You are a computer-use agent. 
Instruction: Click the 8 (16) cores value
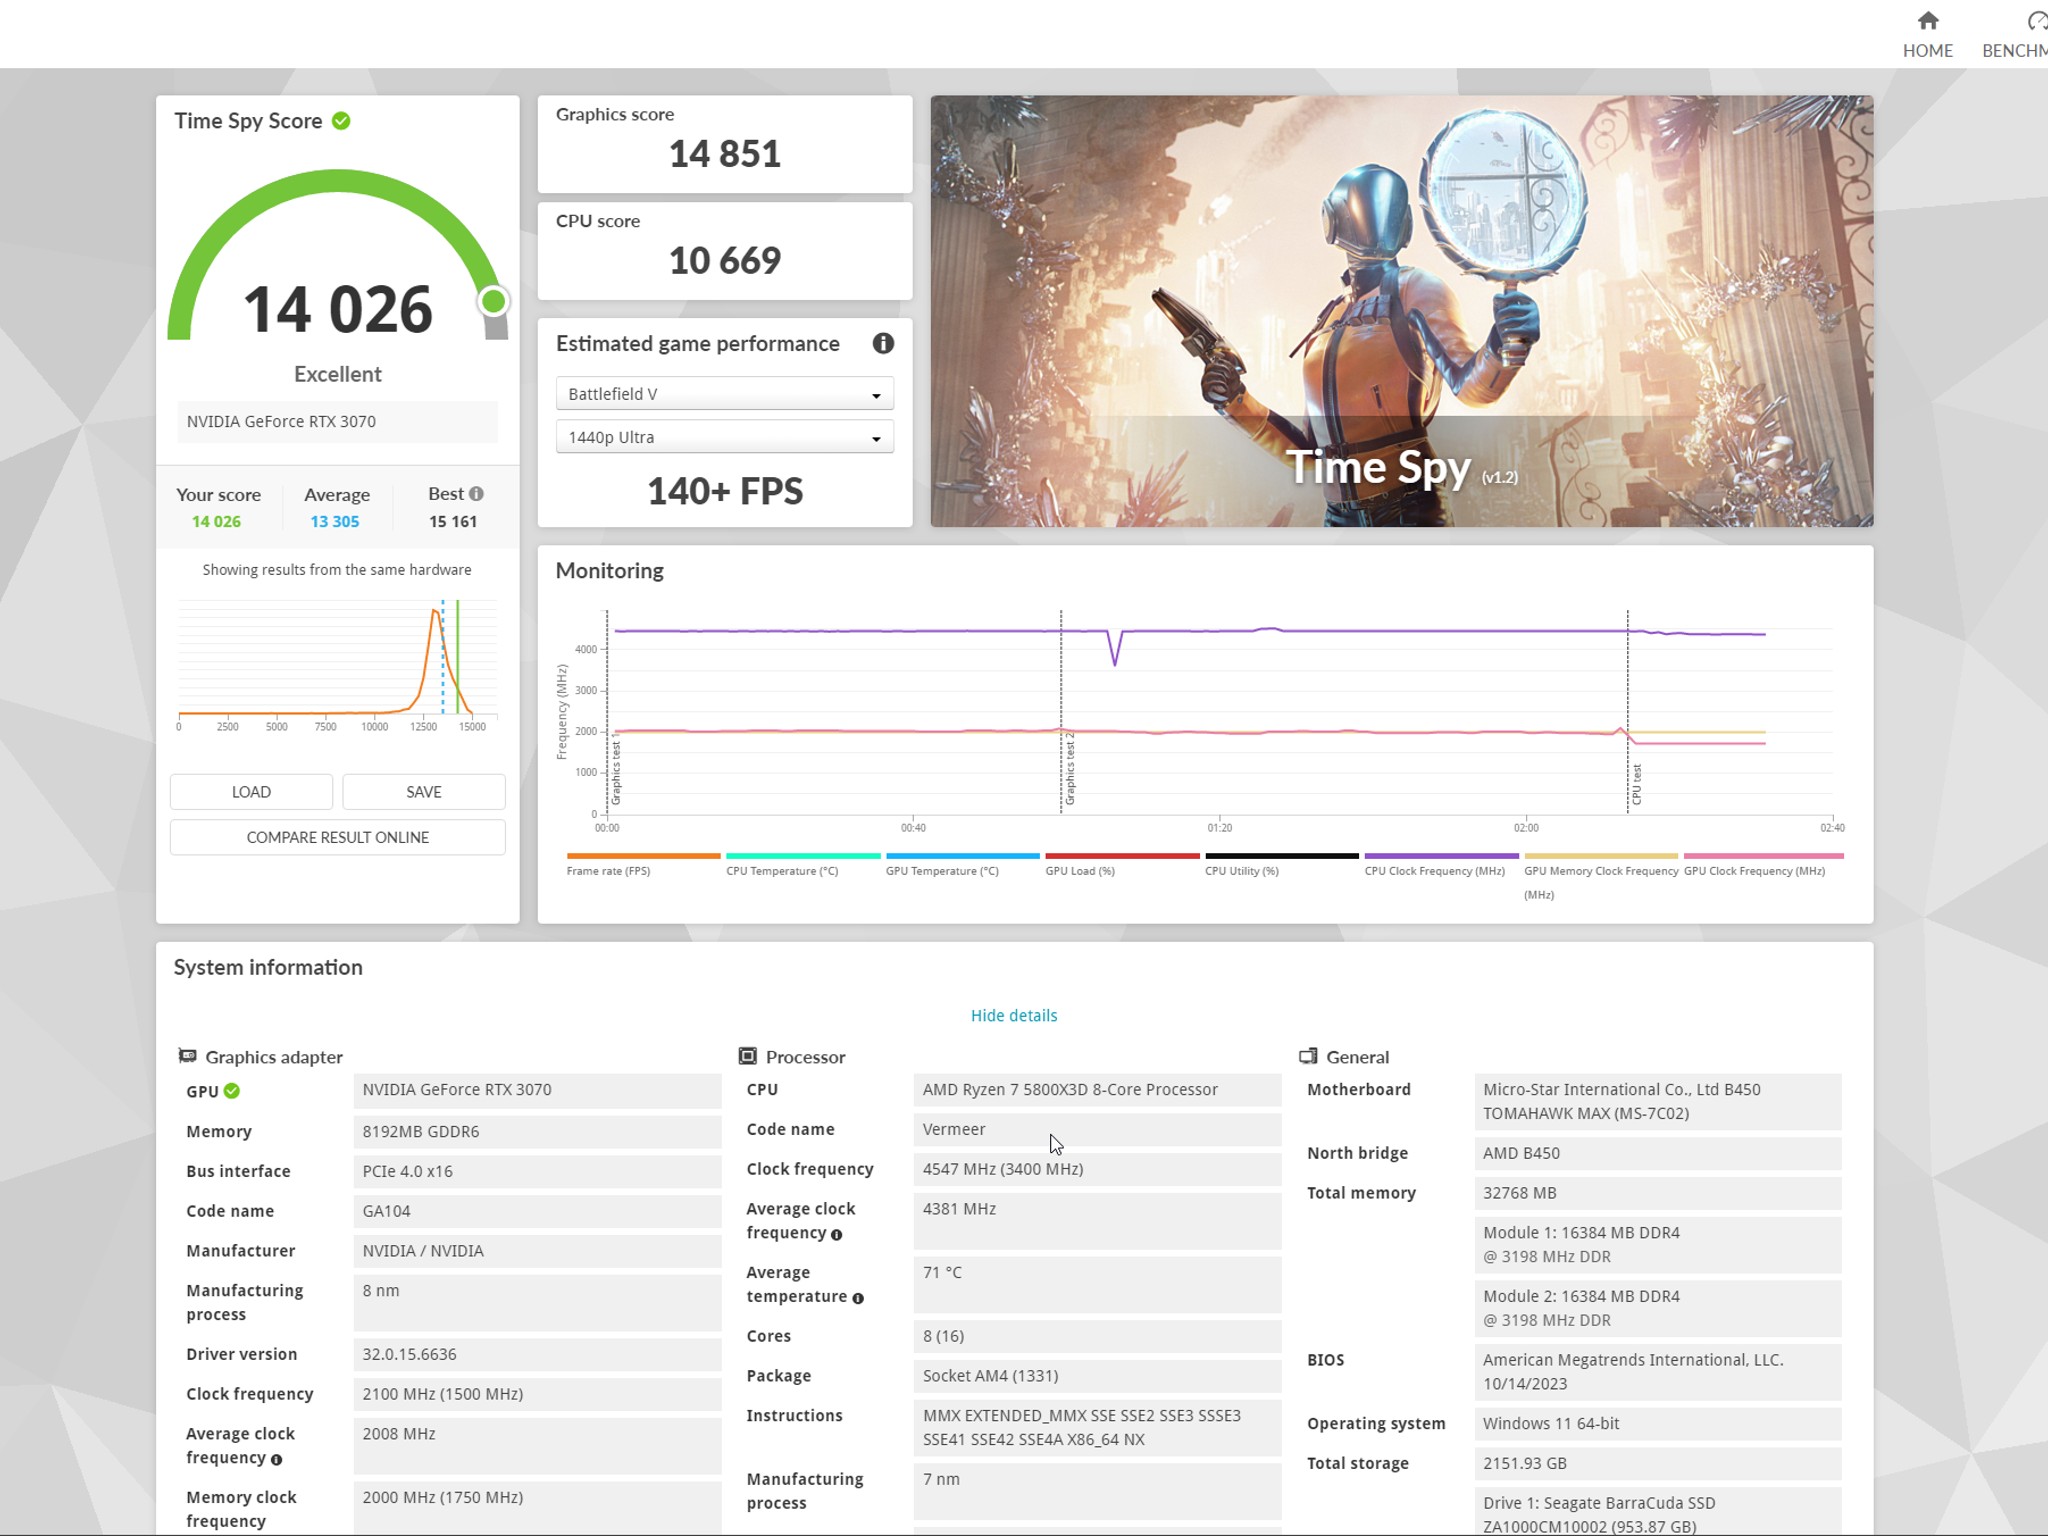coord(1097,1336)
